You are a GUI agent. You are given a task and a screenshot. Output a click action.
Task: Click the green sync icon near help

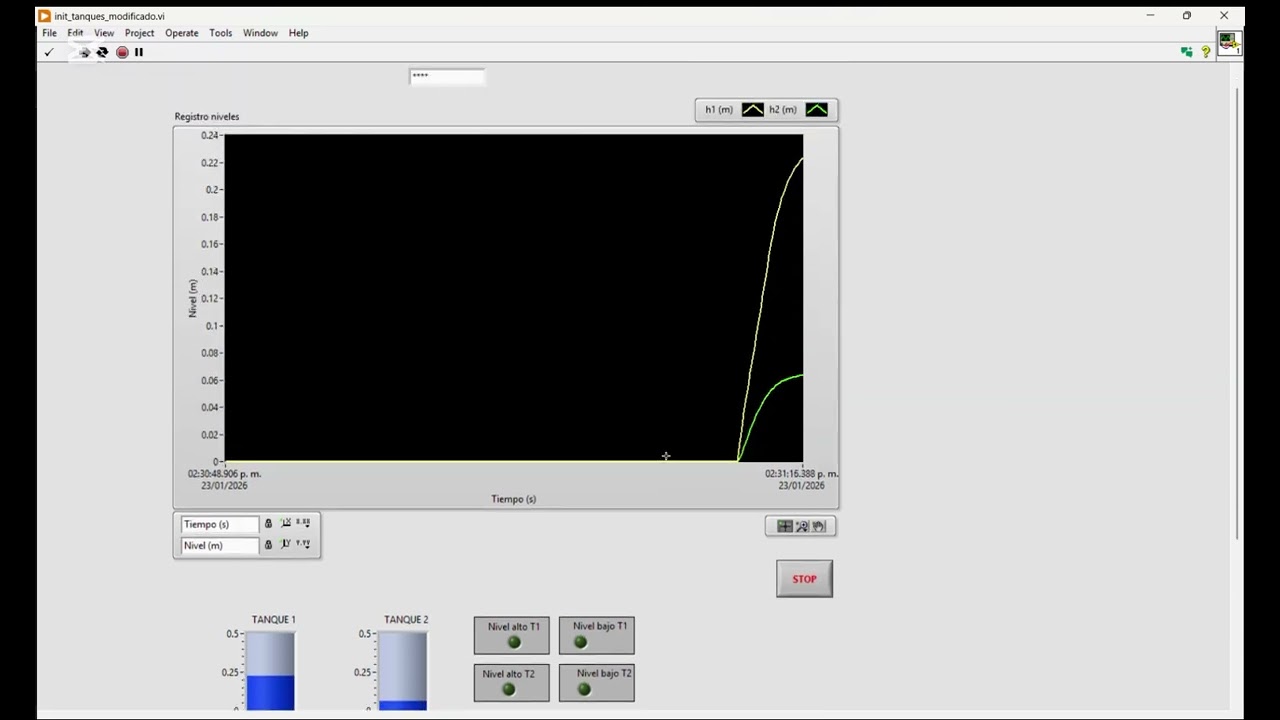click(1187, 52)
